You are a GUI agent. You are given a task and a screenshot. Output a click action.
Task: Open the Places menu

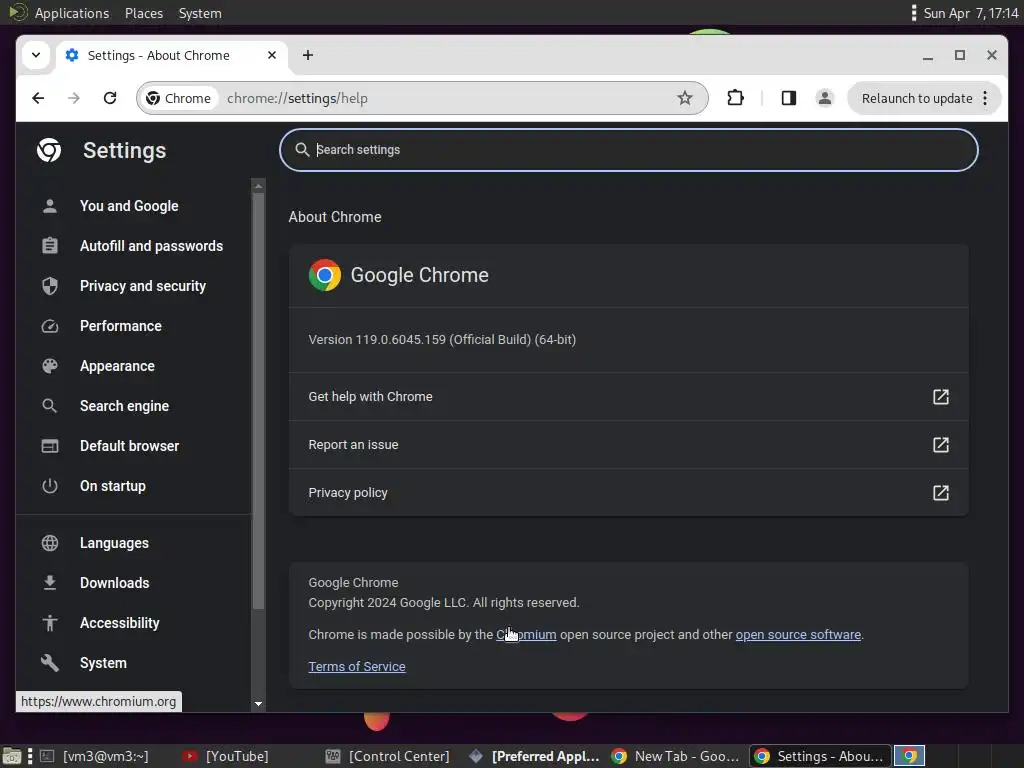(x=144, y=13)
